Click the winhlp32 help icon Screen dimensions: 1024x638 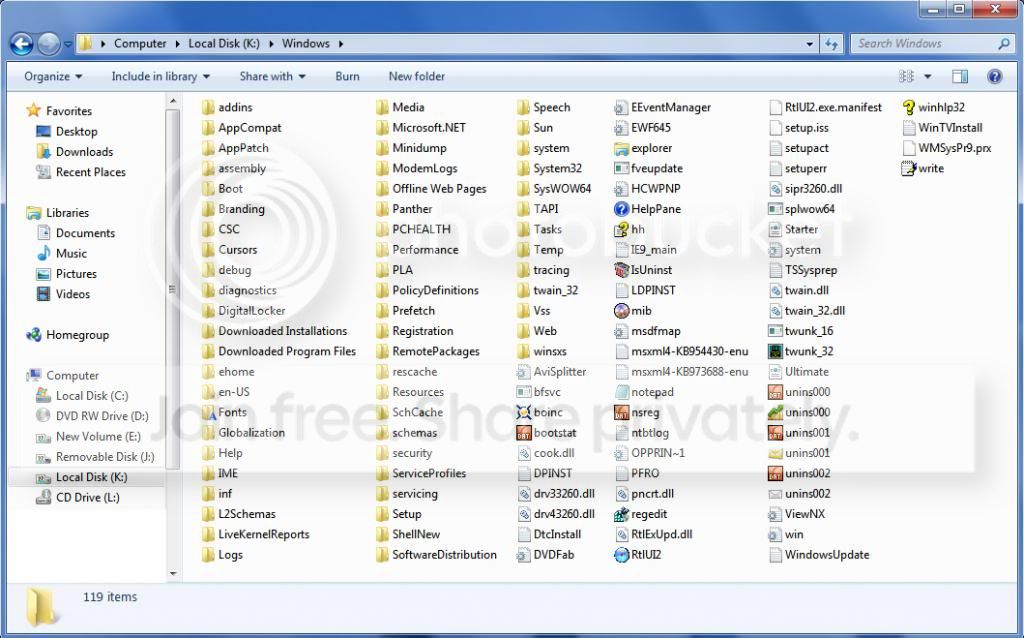(x=908, y=107)
